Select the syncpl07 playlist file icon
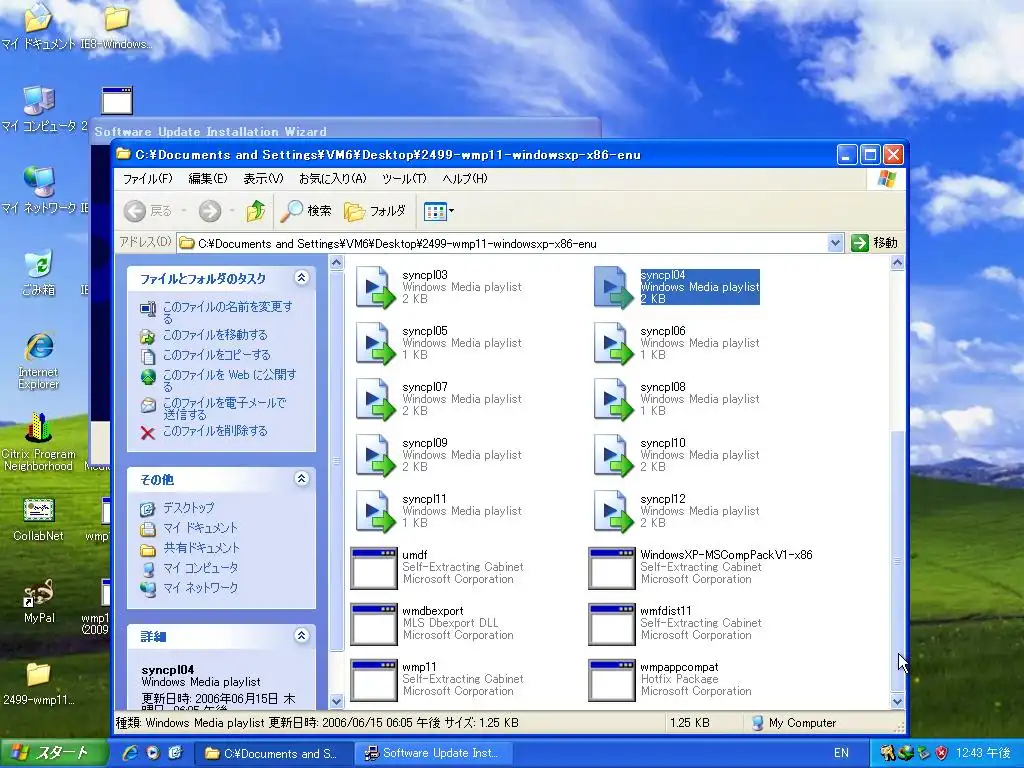This screenshot has width=1024, height=768. pos(376,399)
